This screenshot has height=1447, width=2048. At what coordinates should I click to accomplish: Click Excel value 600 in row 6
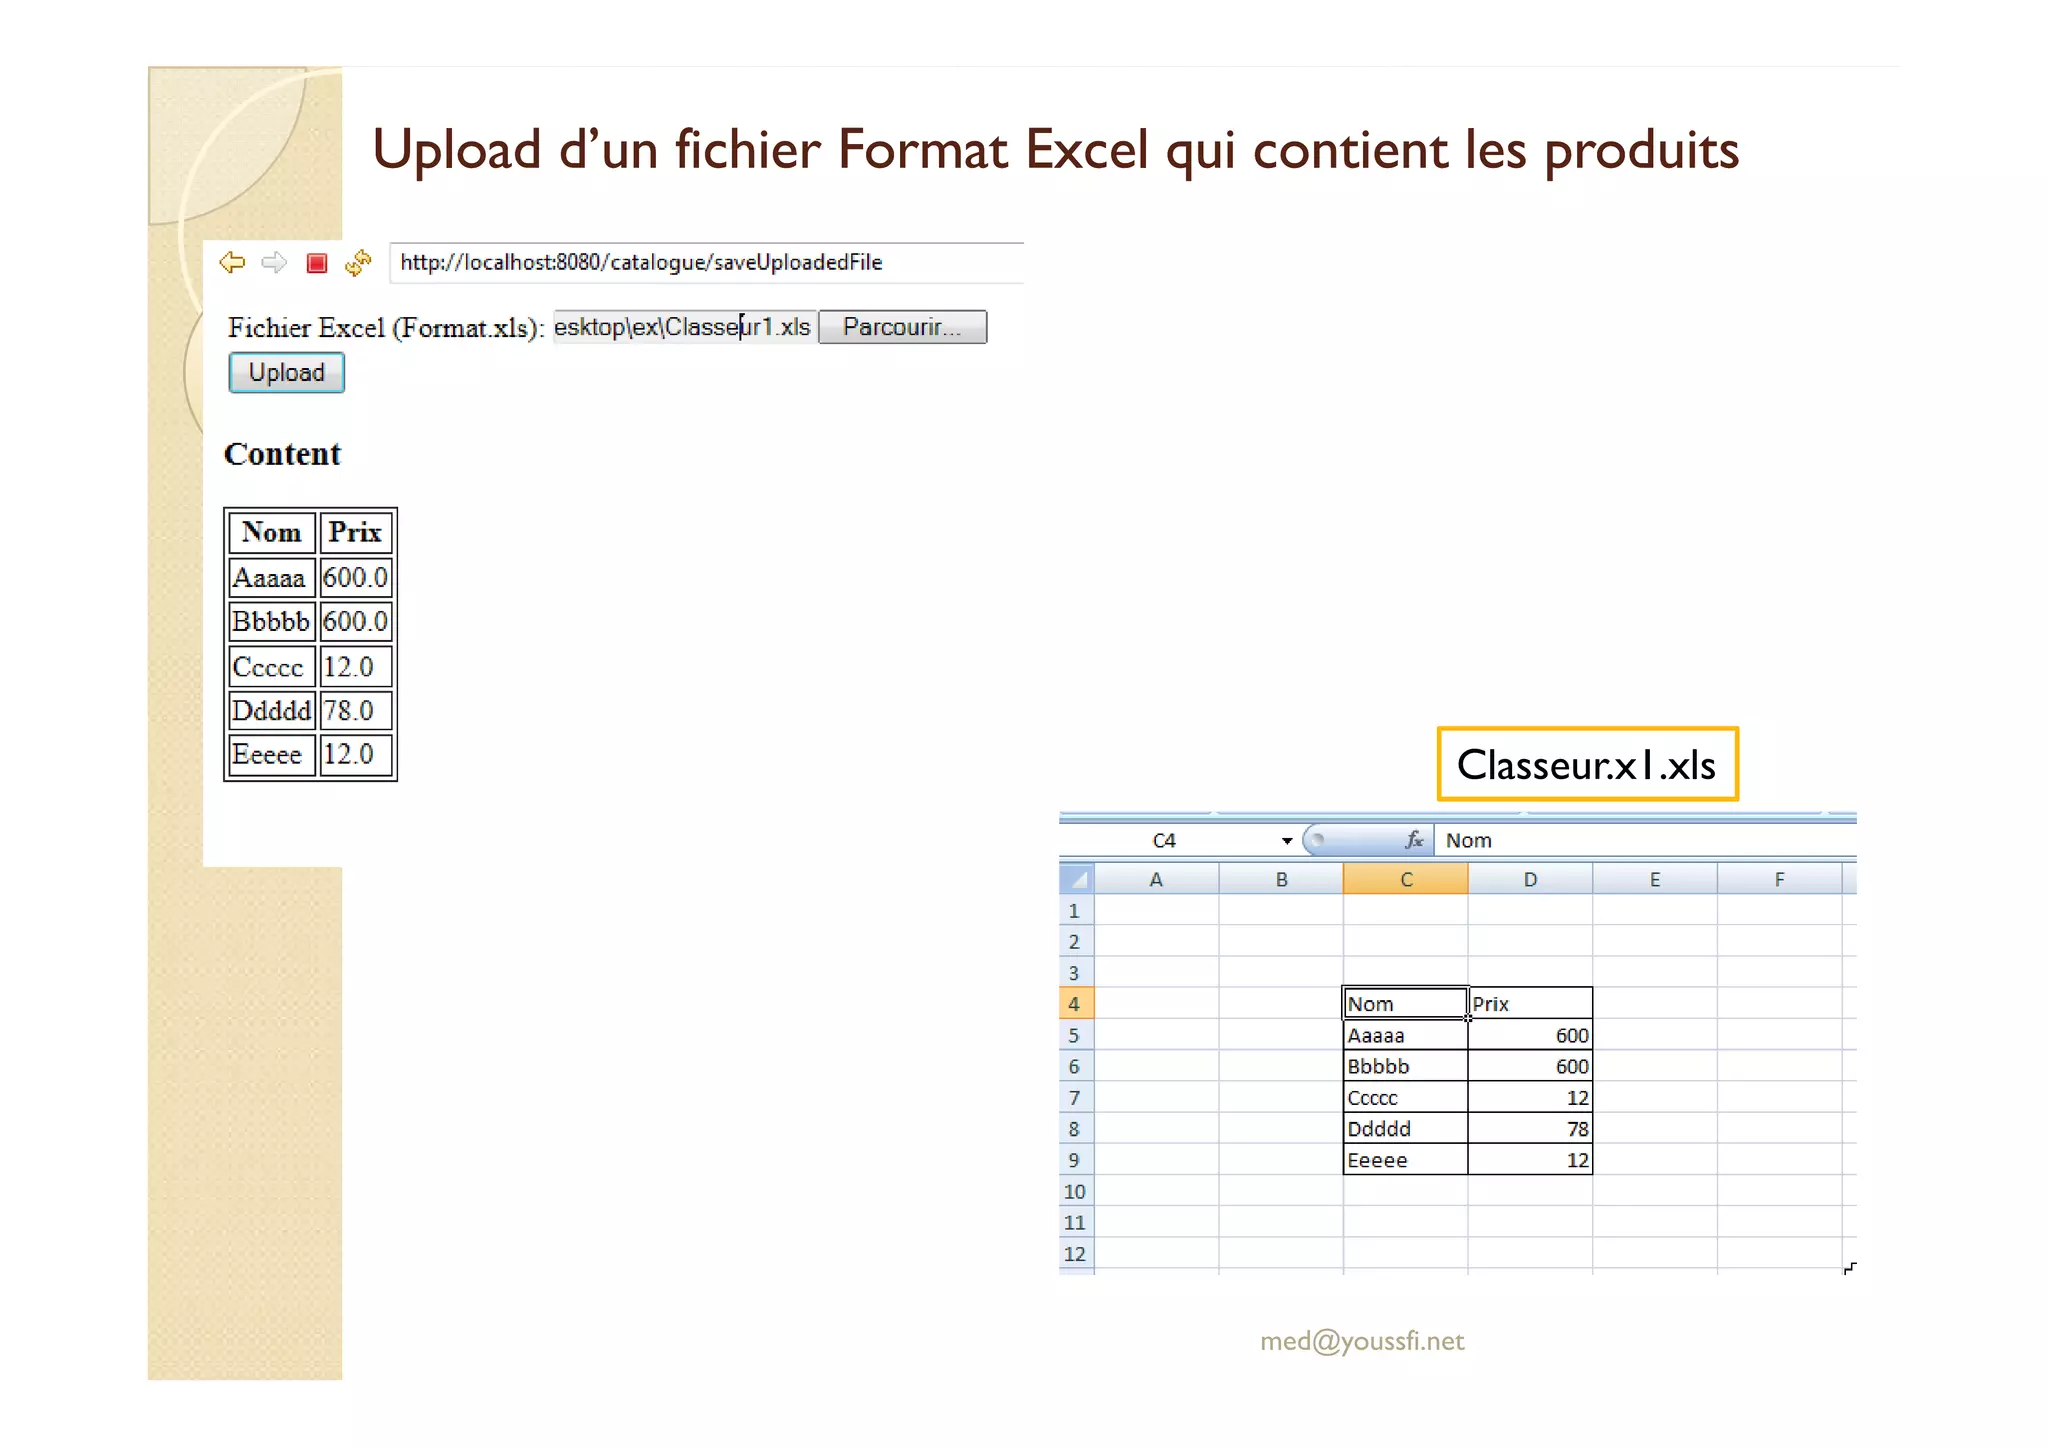pos(1530,1066)
